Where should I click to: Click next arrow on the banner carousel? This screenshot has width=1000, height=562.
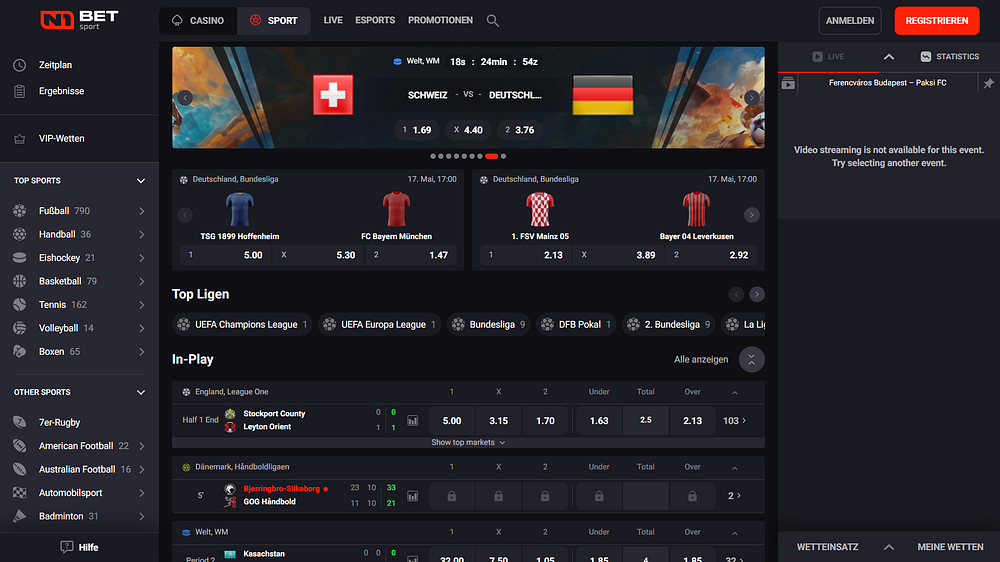(752, 98)
